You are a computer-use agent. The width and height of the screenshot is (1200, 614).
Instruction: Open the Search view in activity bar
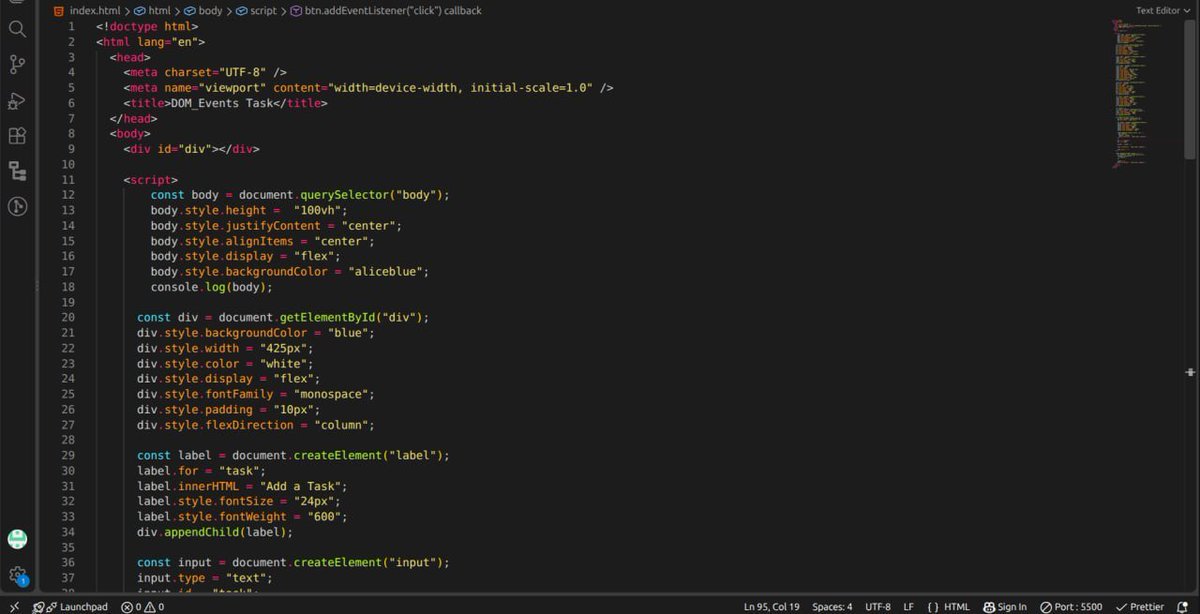[17, 29]
